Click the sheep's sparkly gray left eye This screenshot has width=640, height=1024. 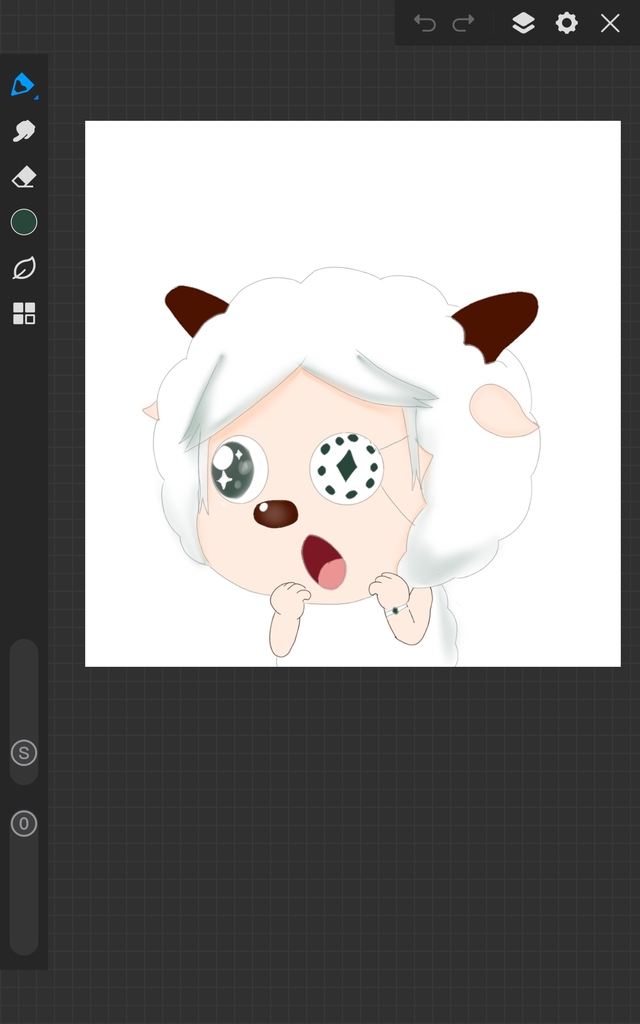tap(236, 468)
